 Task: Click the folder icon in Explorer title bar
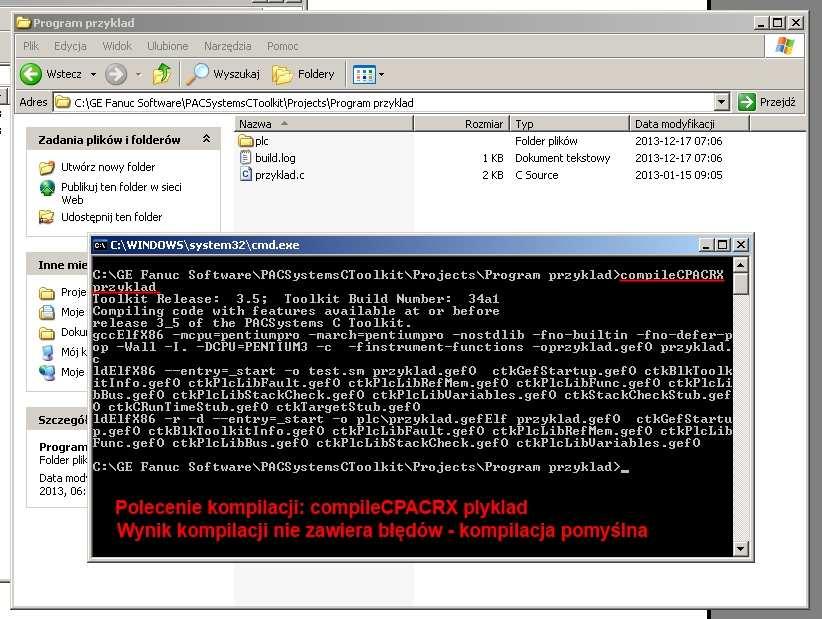pyautogui.click(x=23, y=23)
